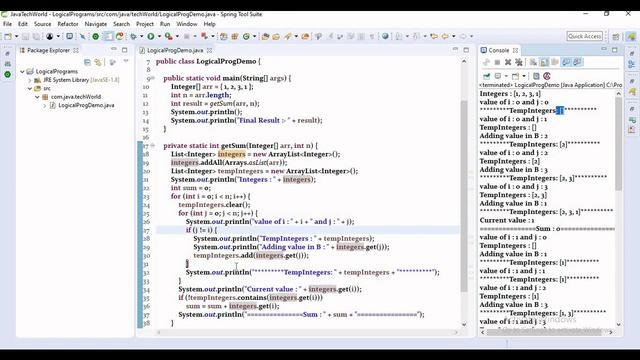Click the green Boot Dashboard icon in toolbar
Screen dimensions: 640x360
[x=96, y=36]
